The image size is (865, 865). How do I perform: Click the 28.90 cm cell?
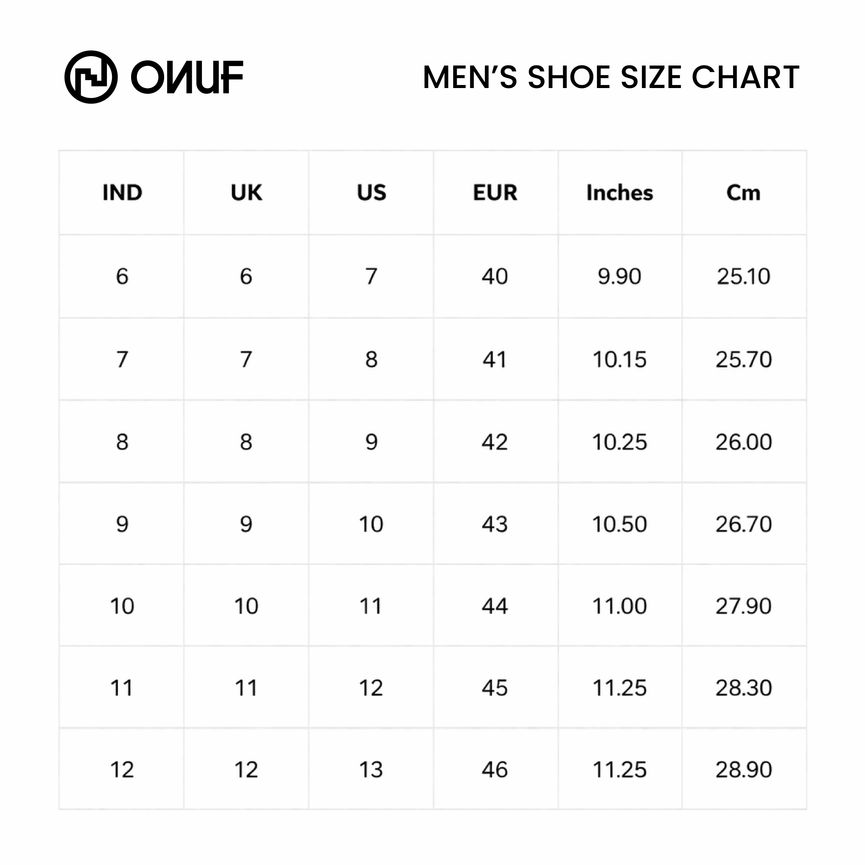pos(743,770)
